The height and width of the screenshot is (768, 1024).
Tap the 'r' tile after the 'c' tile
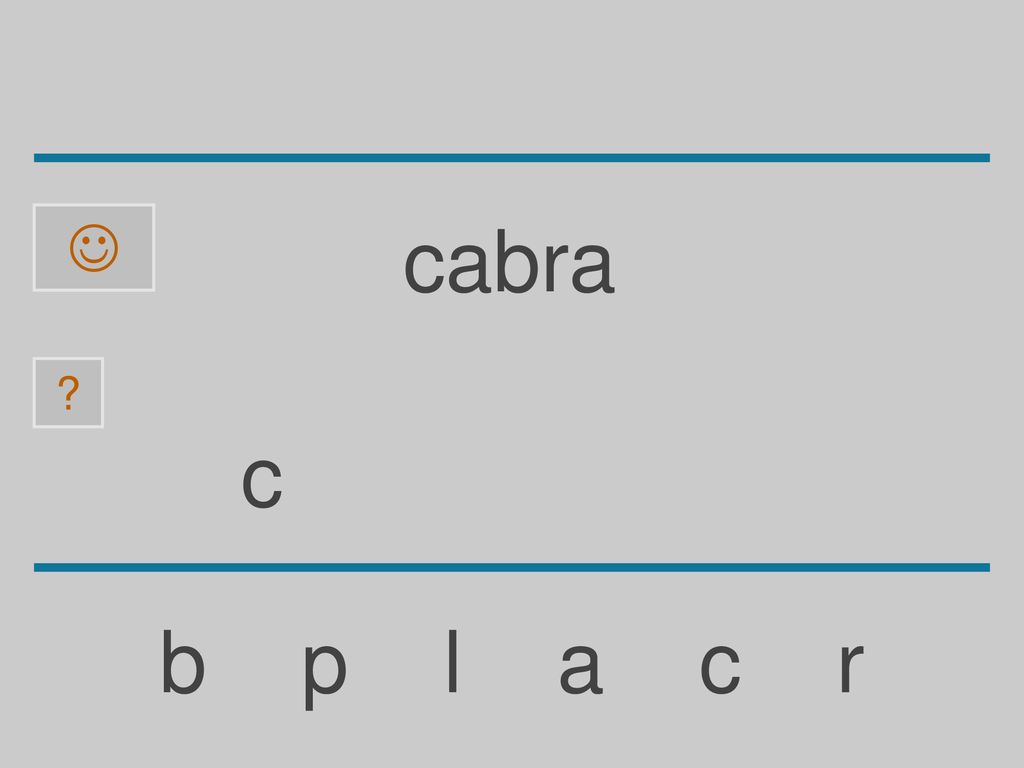pos(852,667)
